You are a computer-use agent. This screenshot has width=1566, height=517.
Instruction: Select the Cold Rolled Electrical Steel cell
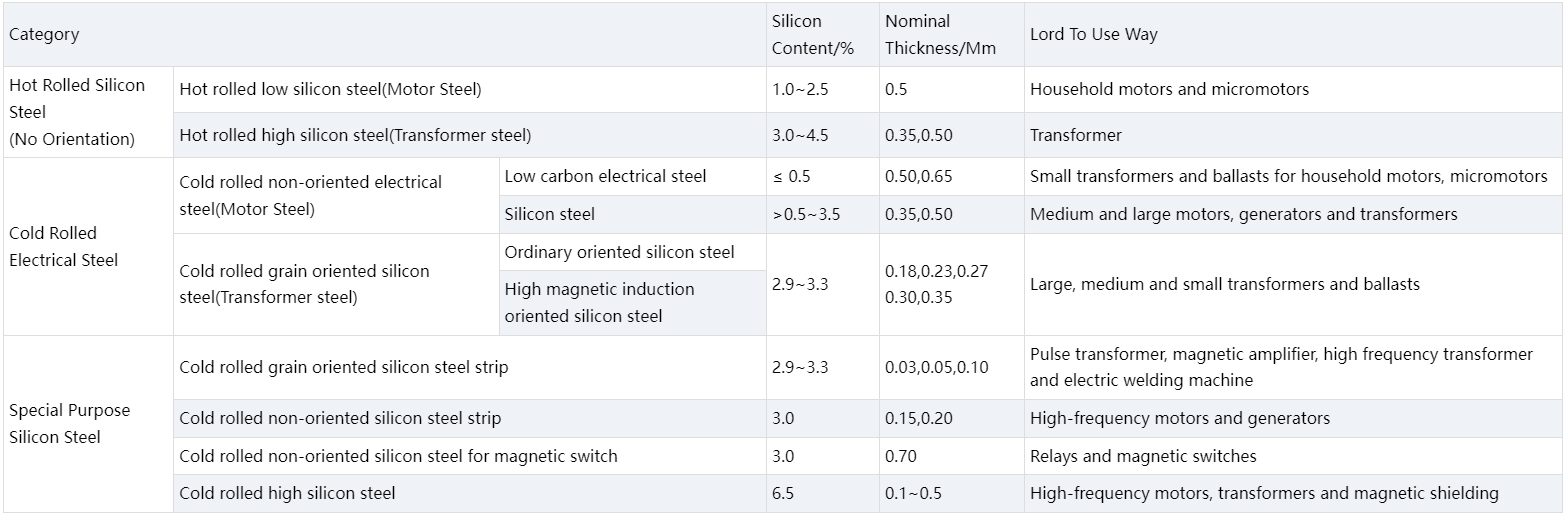point(64,246)
